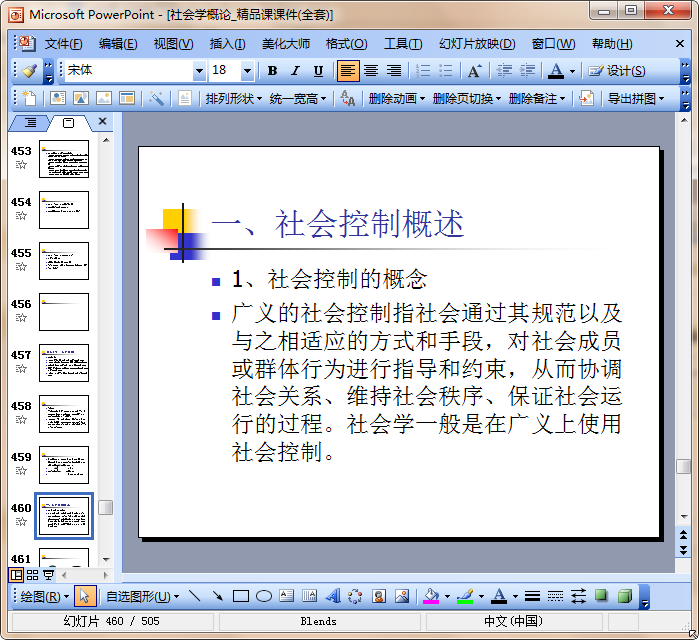The image size is (699, 640).
Task: Click the fill color paint bucket
Action: [x=431, y=596]
